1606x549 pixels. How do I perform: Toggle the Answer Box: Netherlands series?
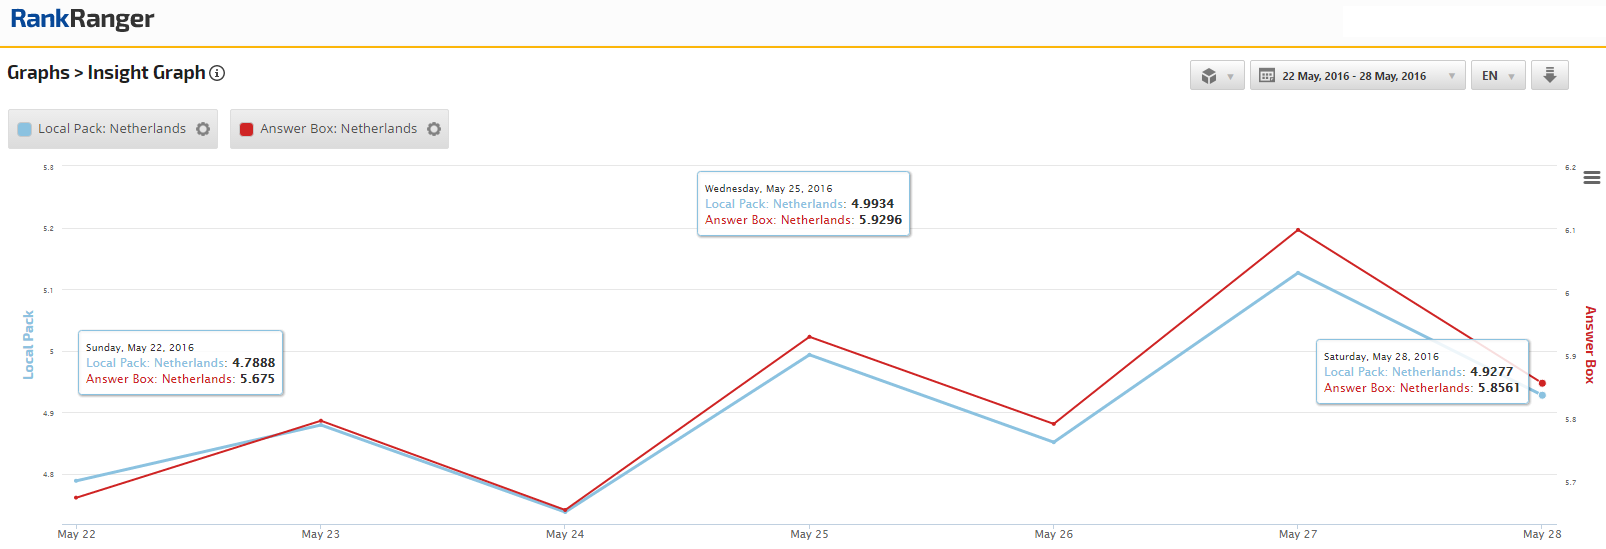(x=338, y=129)
